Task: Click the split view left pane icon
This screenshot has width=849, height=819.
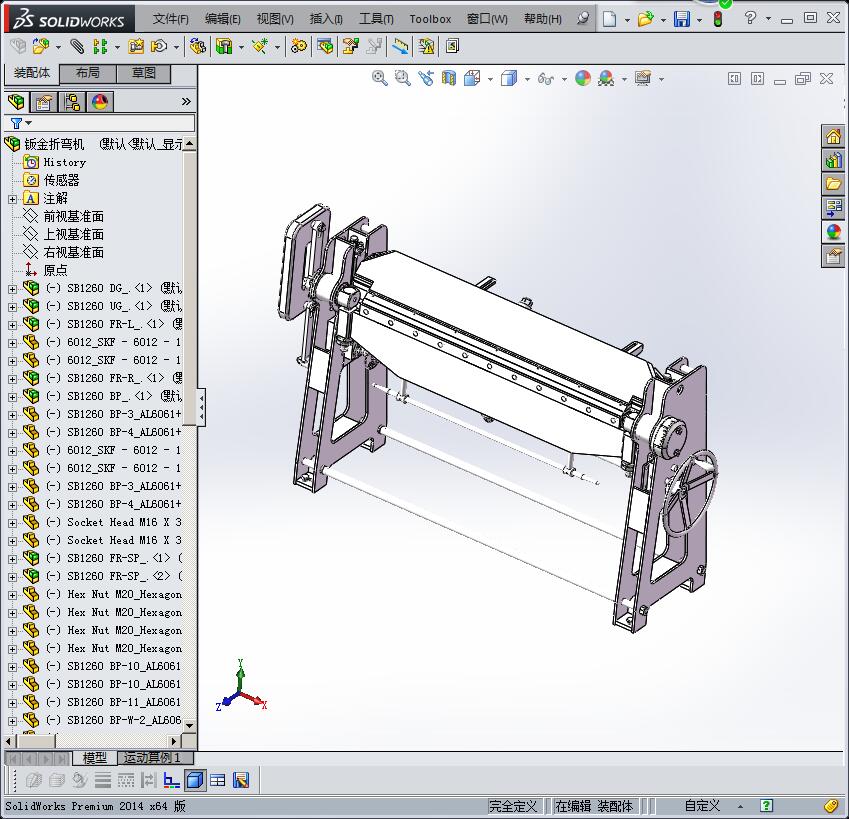Action: click(x=734, y=79)
